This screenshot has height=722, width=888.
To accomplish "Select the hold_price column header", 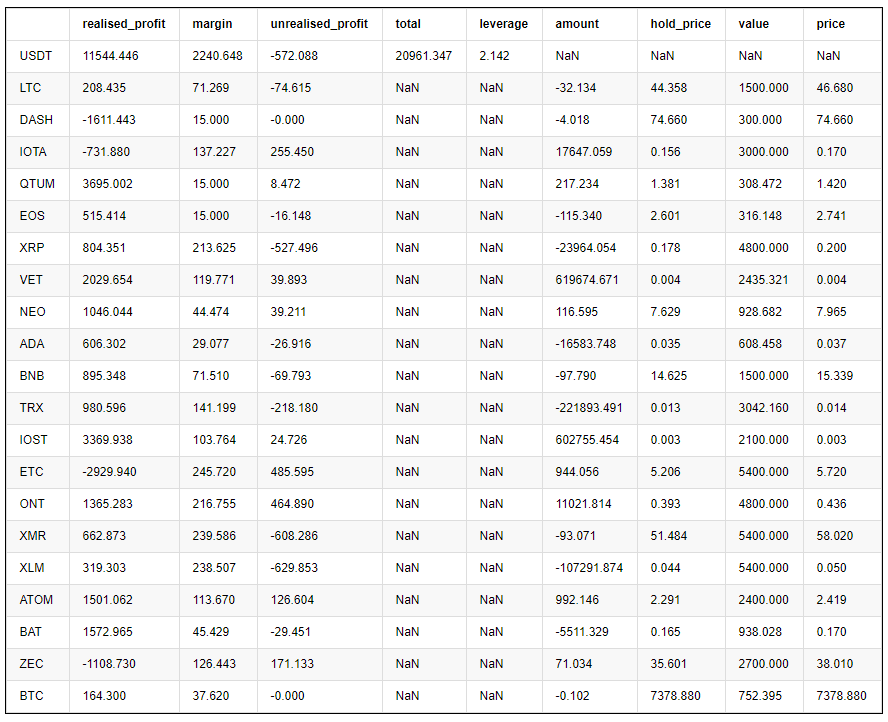I will (680, 24).
